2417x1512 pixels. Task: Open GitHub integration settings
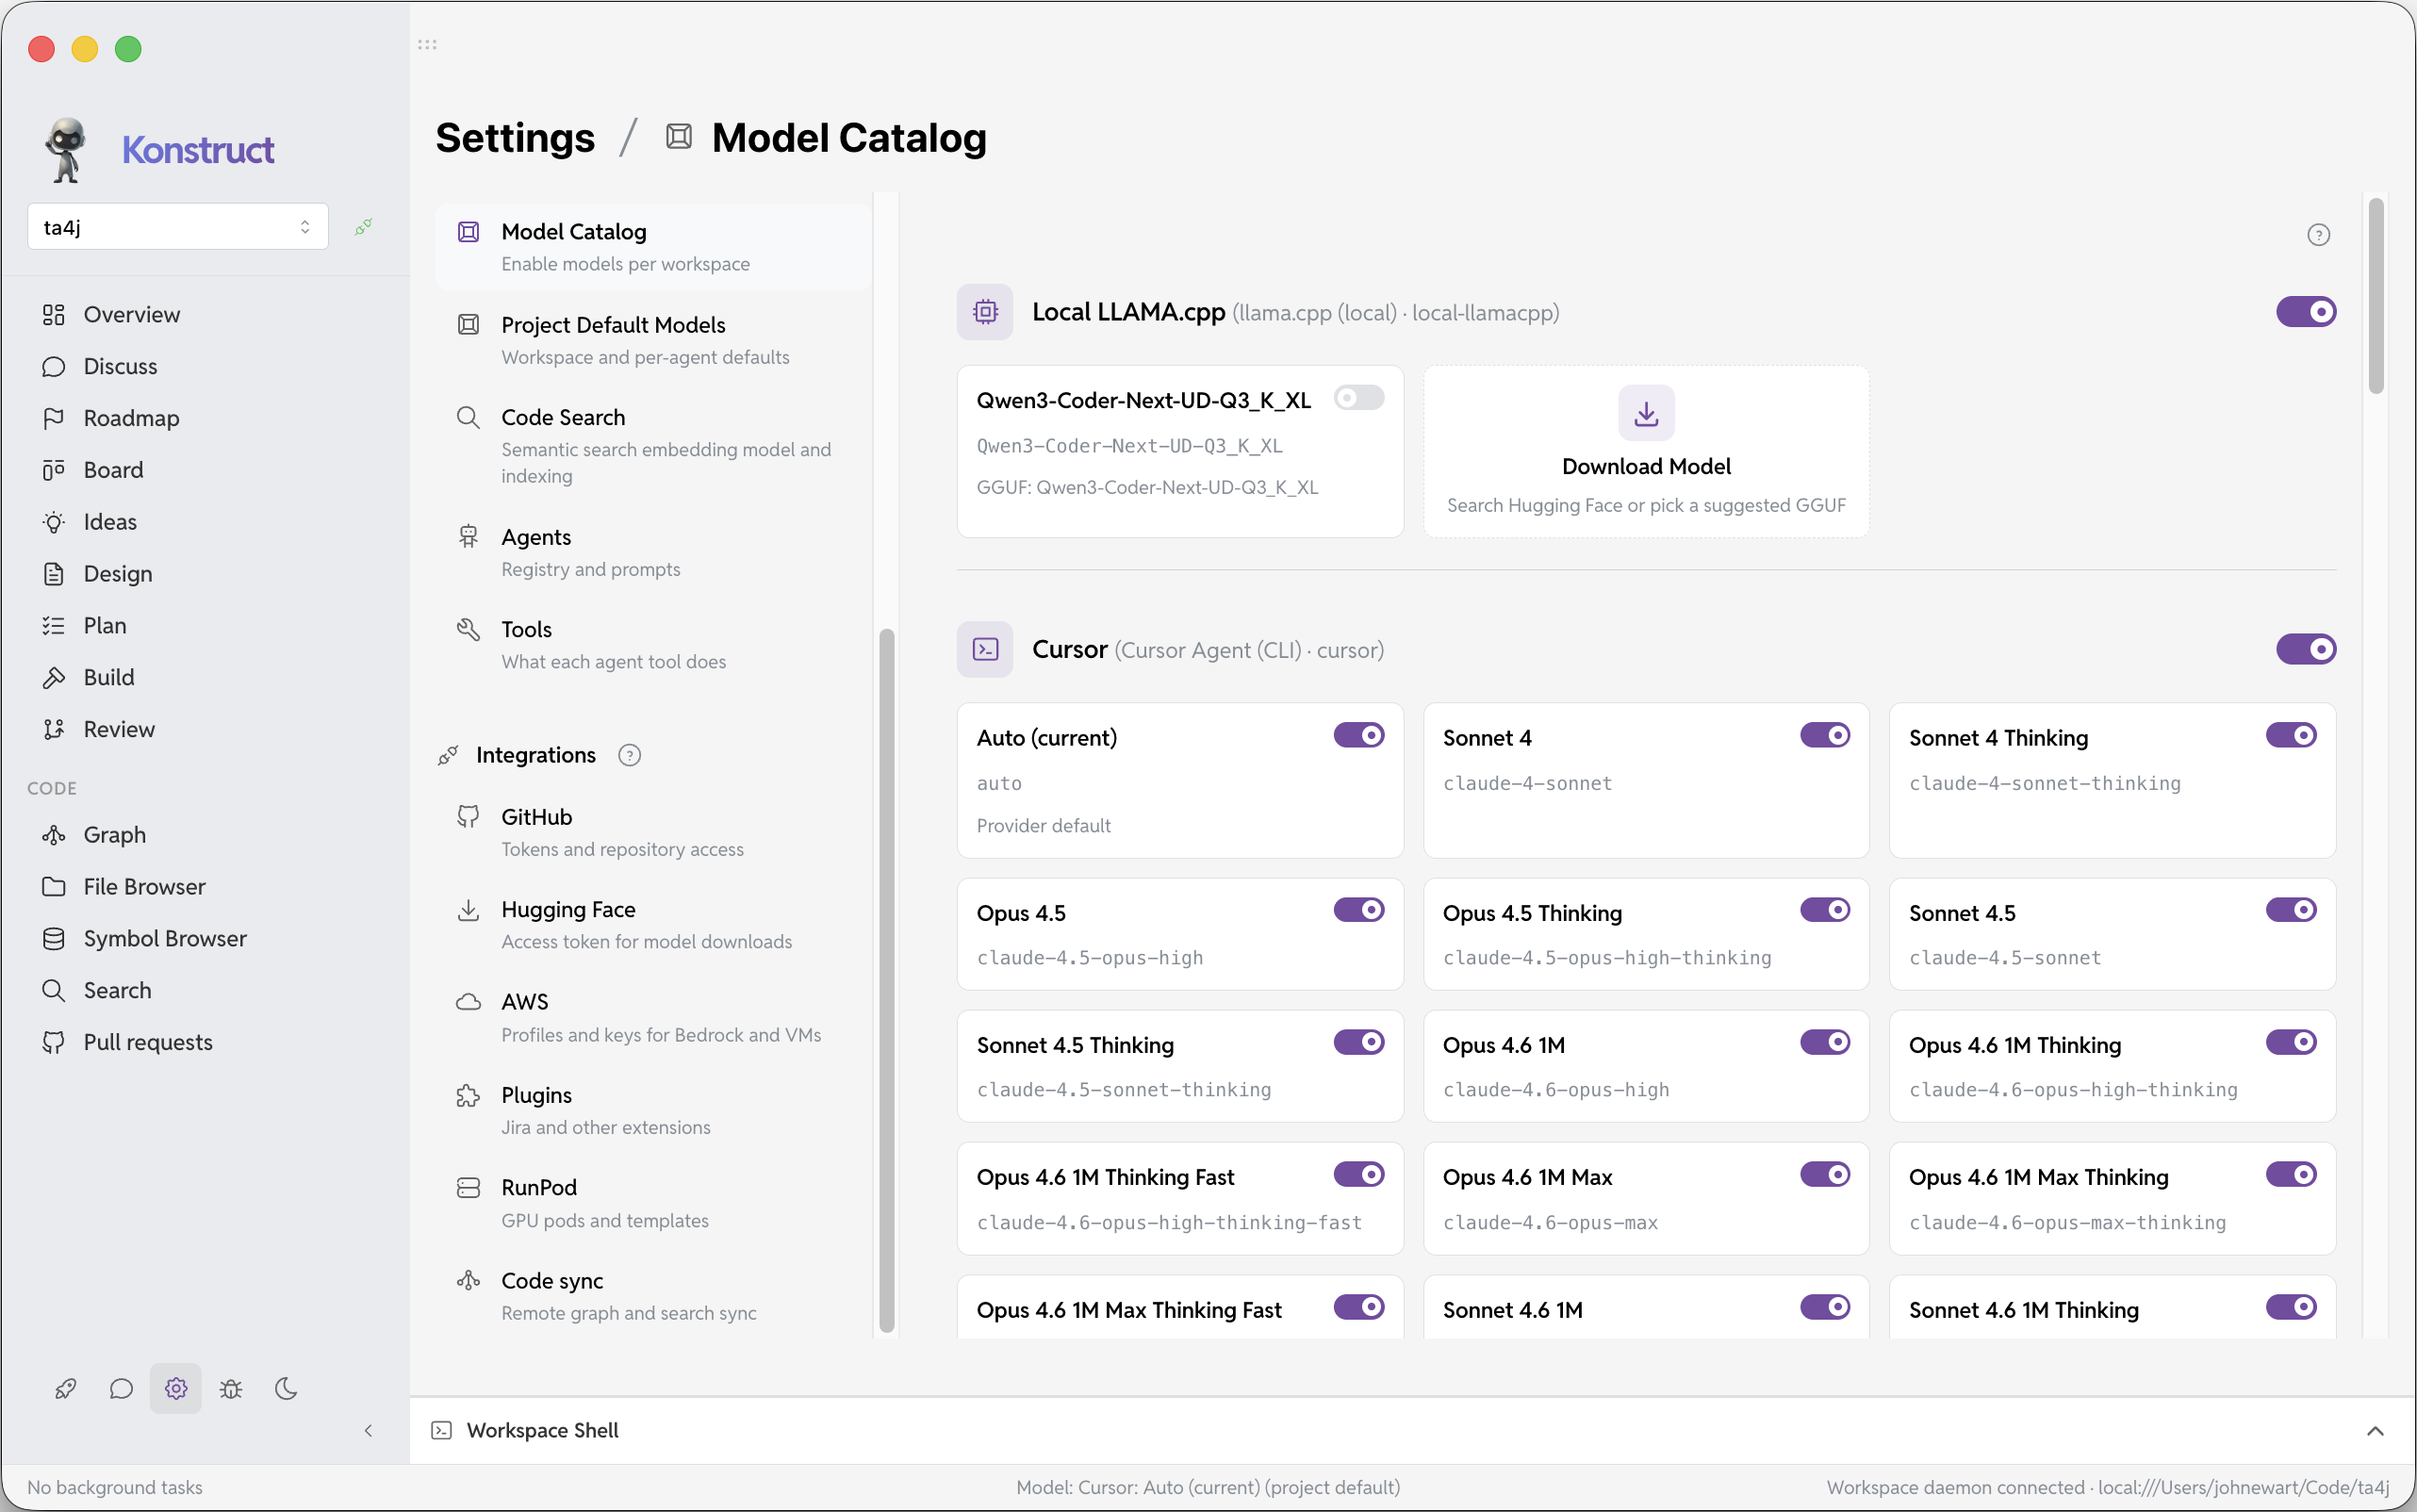(x=653, y=832)
